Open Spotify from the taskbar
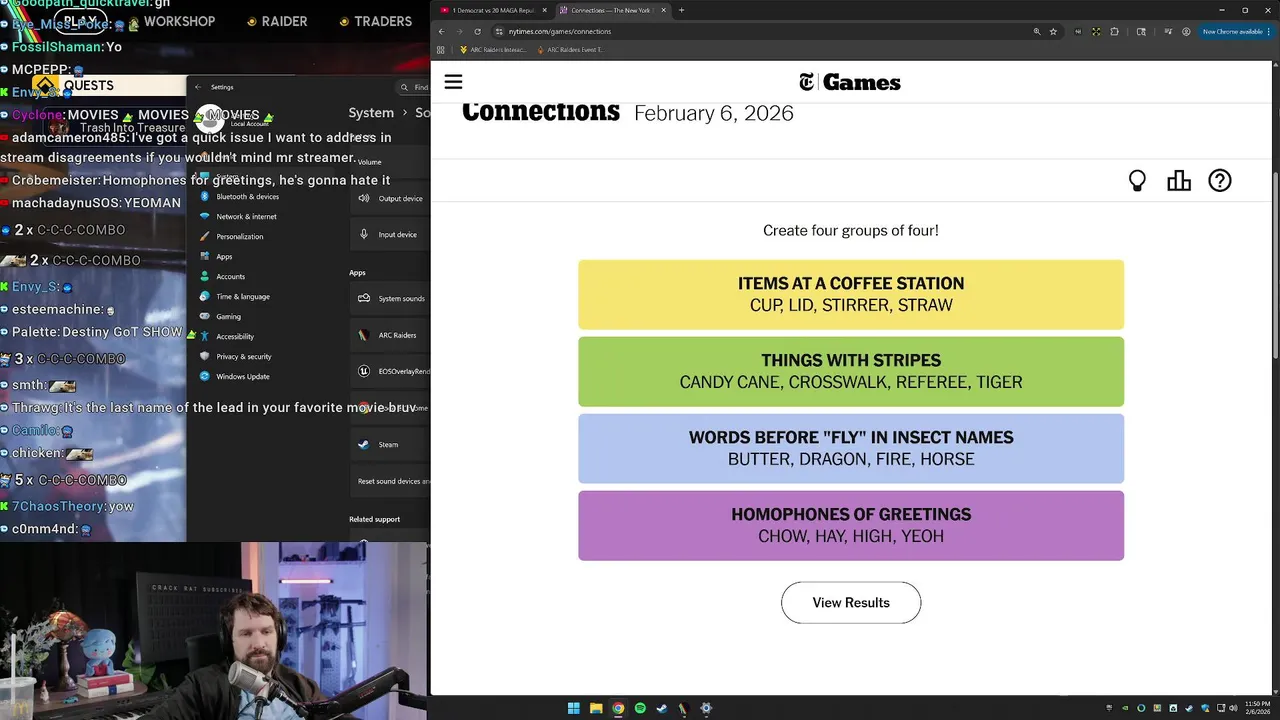 coord(640,708)
